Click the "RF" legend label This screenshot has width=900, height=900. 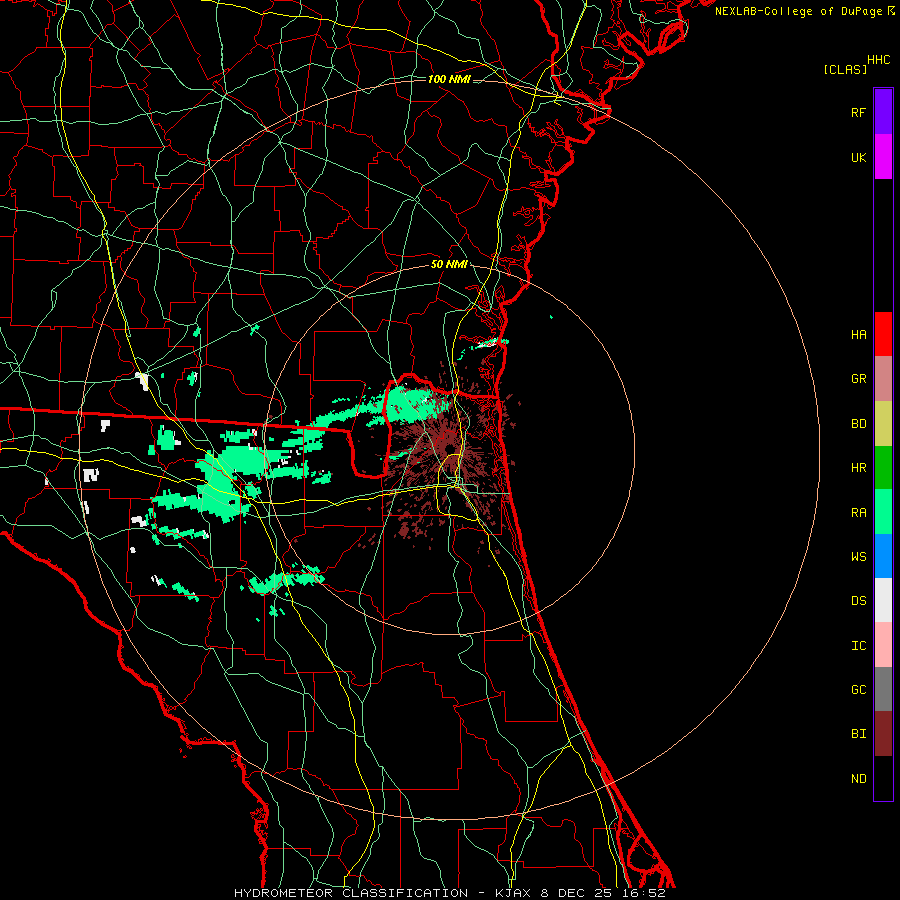point(859,113)
